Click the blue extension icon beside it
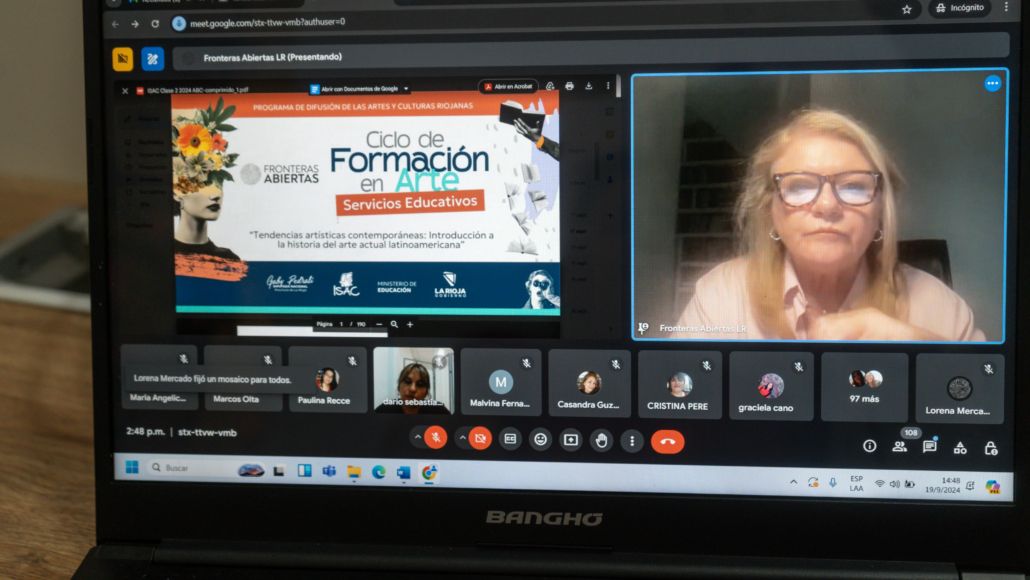1030x580 pixels. click(152, 59)
